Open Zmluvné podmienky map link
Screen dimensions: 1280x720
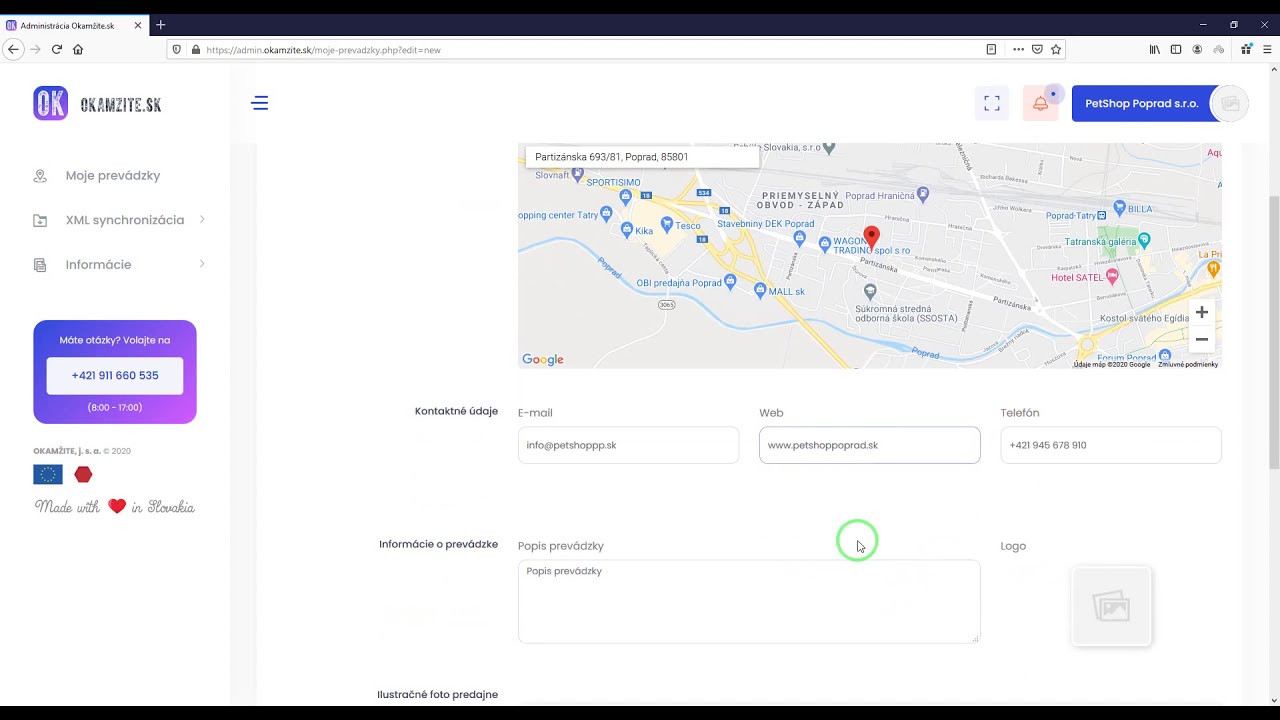(x=1188, y=364)
